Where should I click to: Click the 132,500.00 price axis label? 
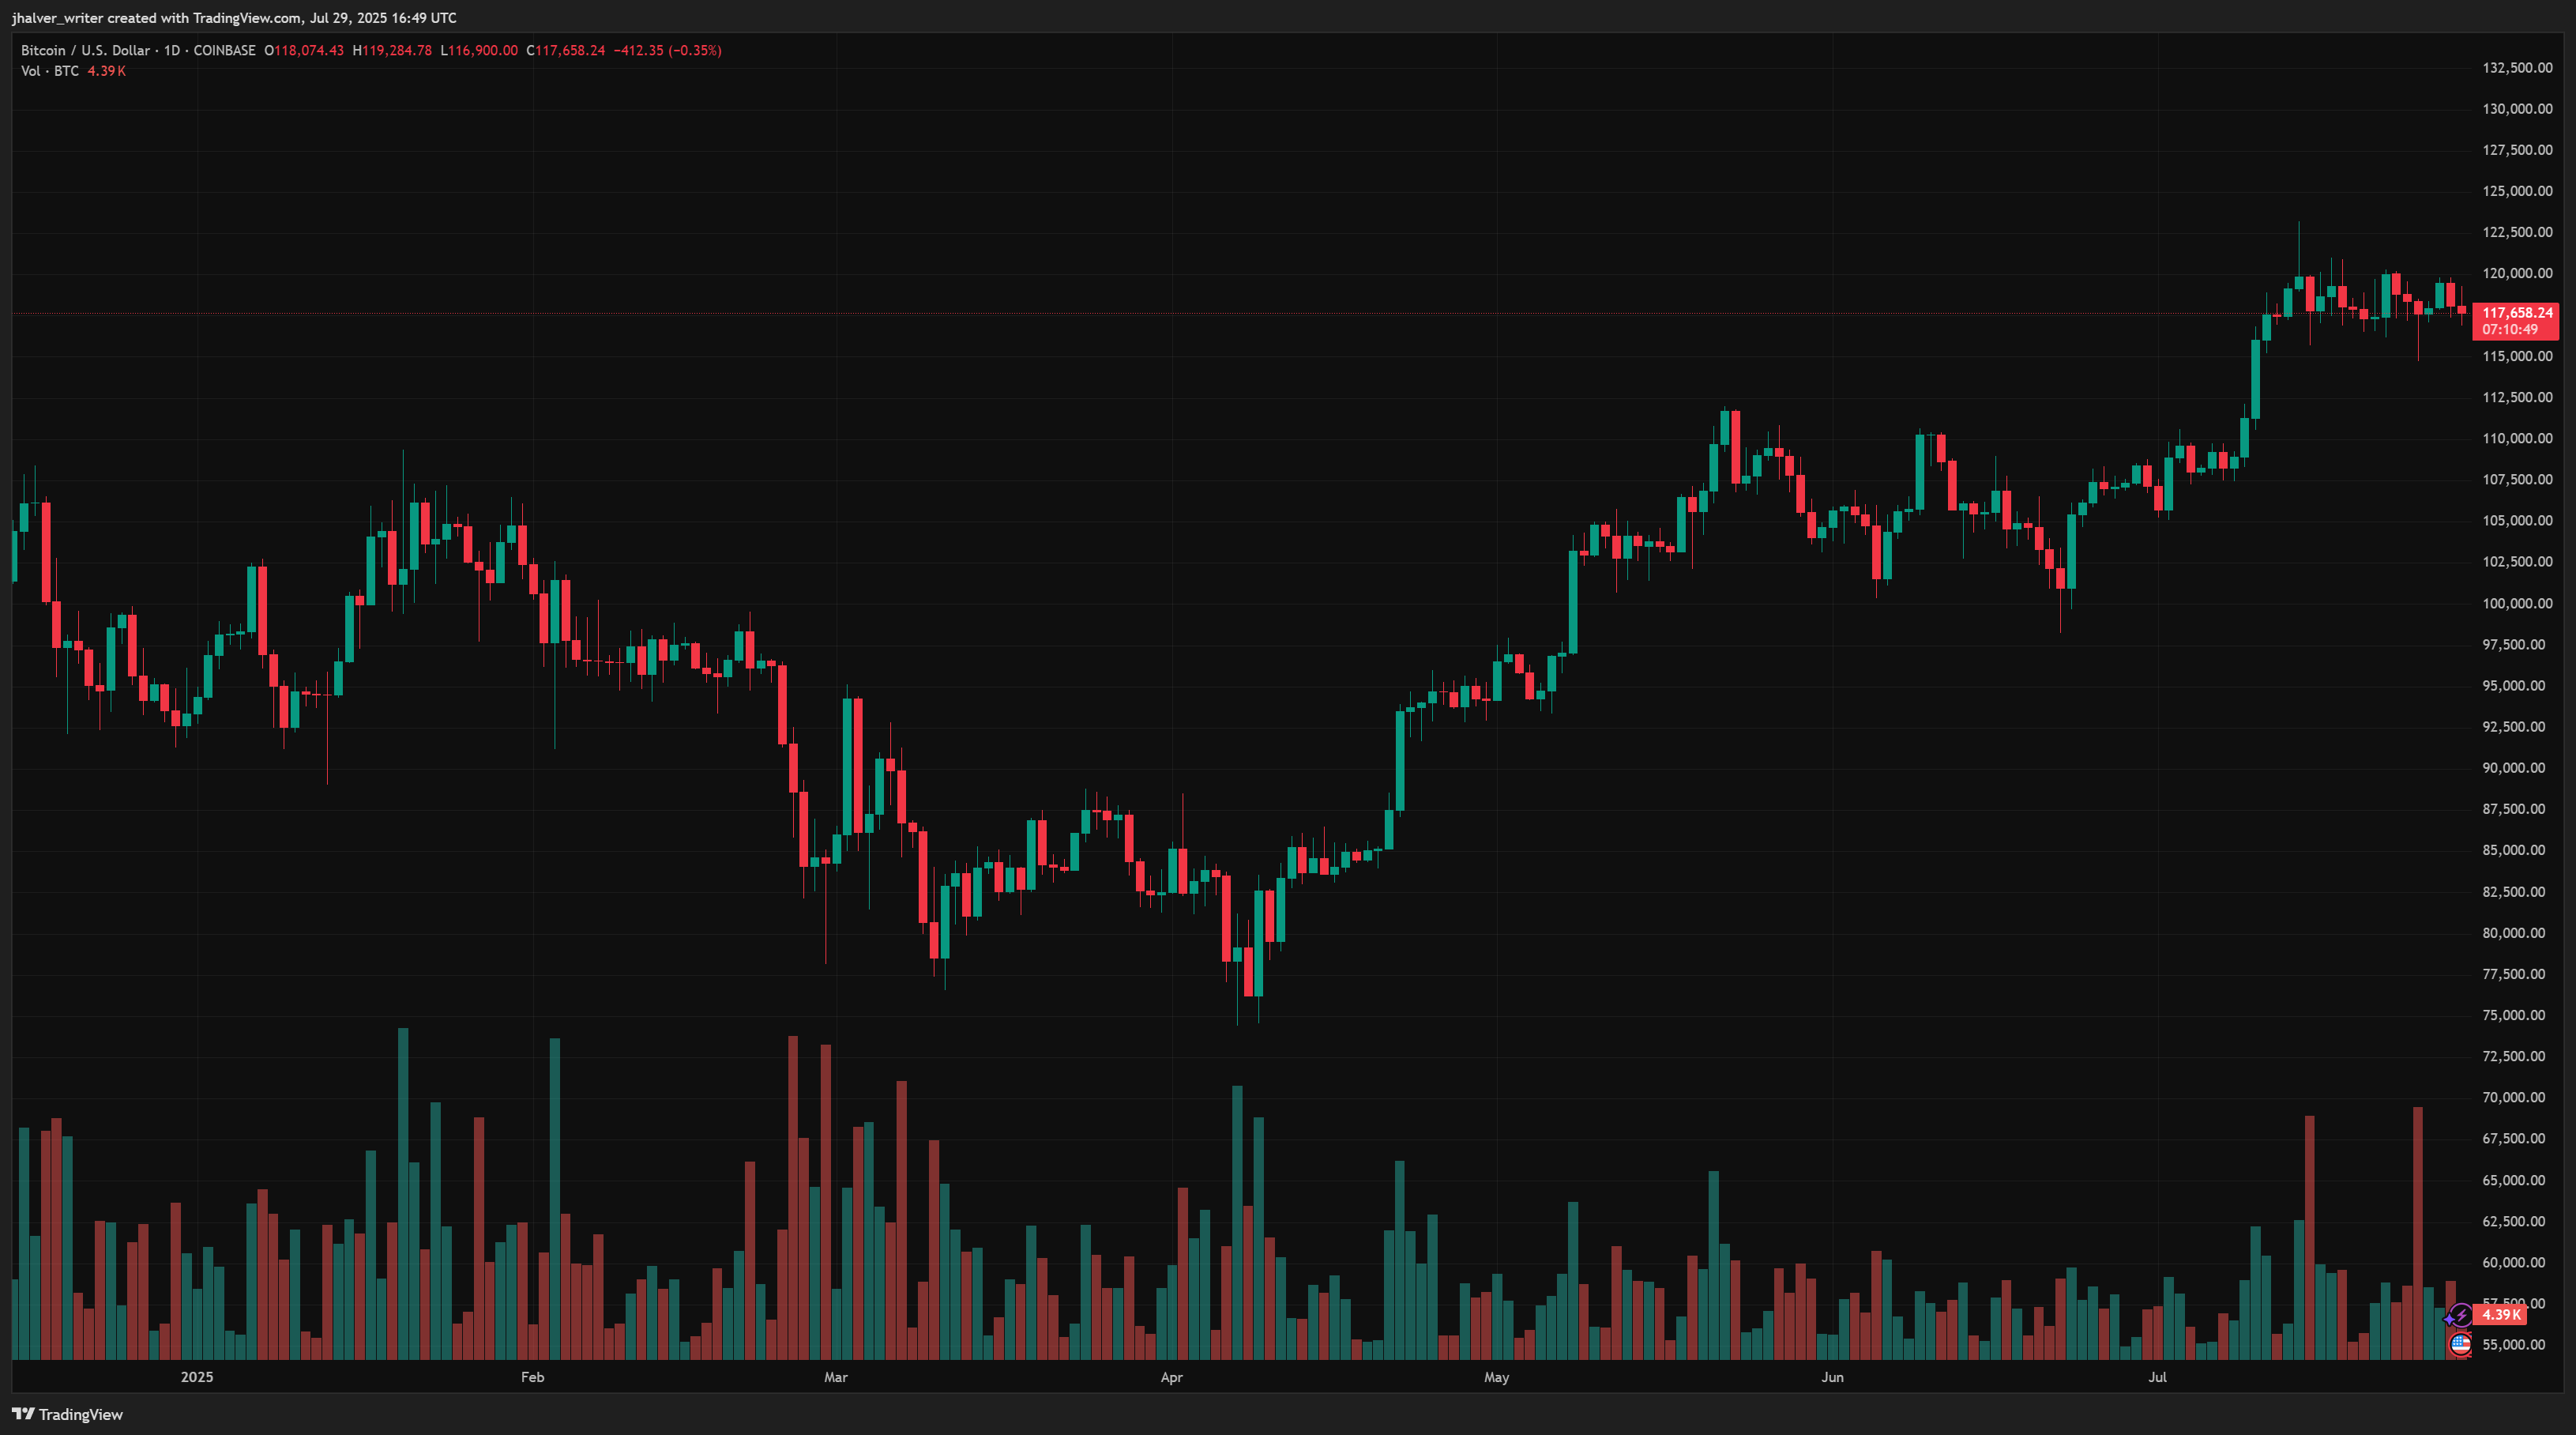[x=2514, y=68]
